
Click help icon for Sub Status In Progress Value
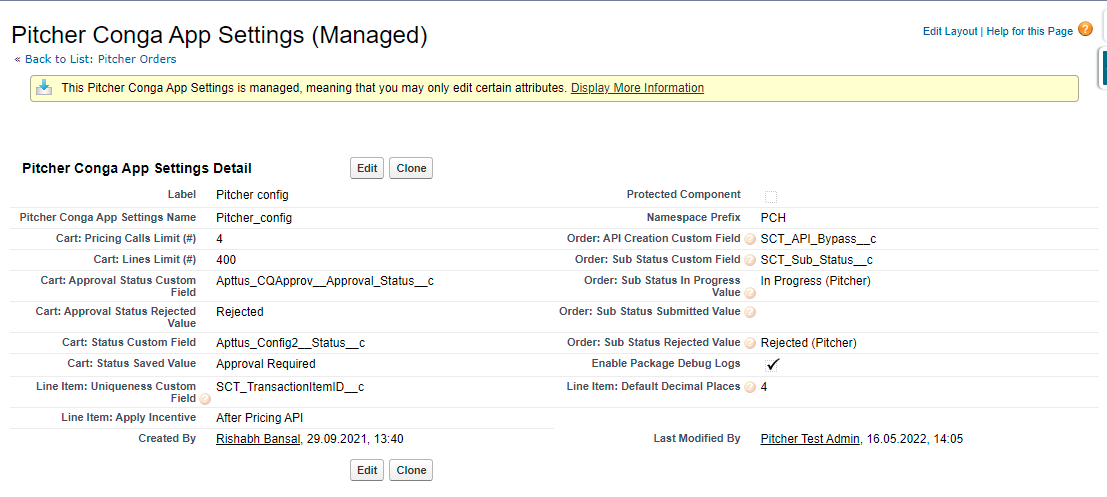tap(750, 294)
